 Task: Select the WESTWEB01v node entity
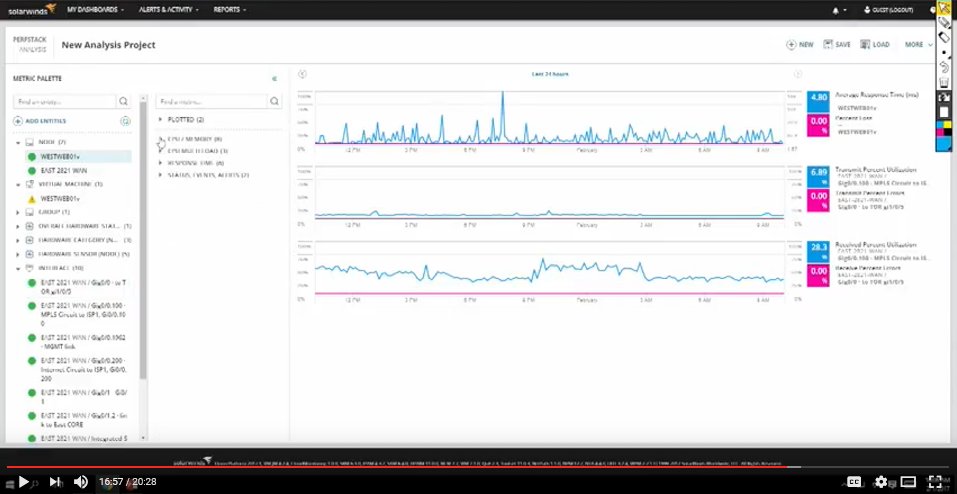[78, 156]
